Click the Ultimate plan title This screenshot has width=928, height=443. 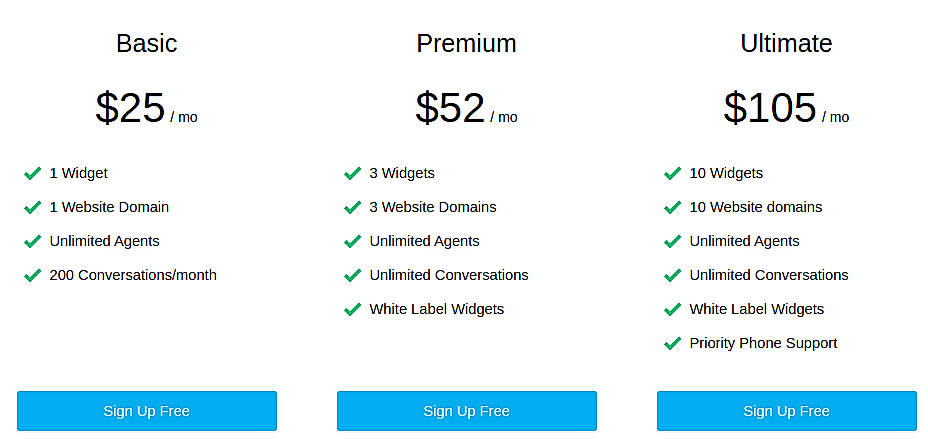pos(786,43)
